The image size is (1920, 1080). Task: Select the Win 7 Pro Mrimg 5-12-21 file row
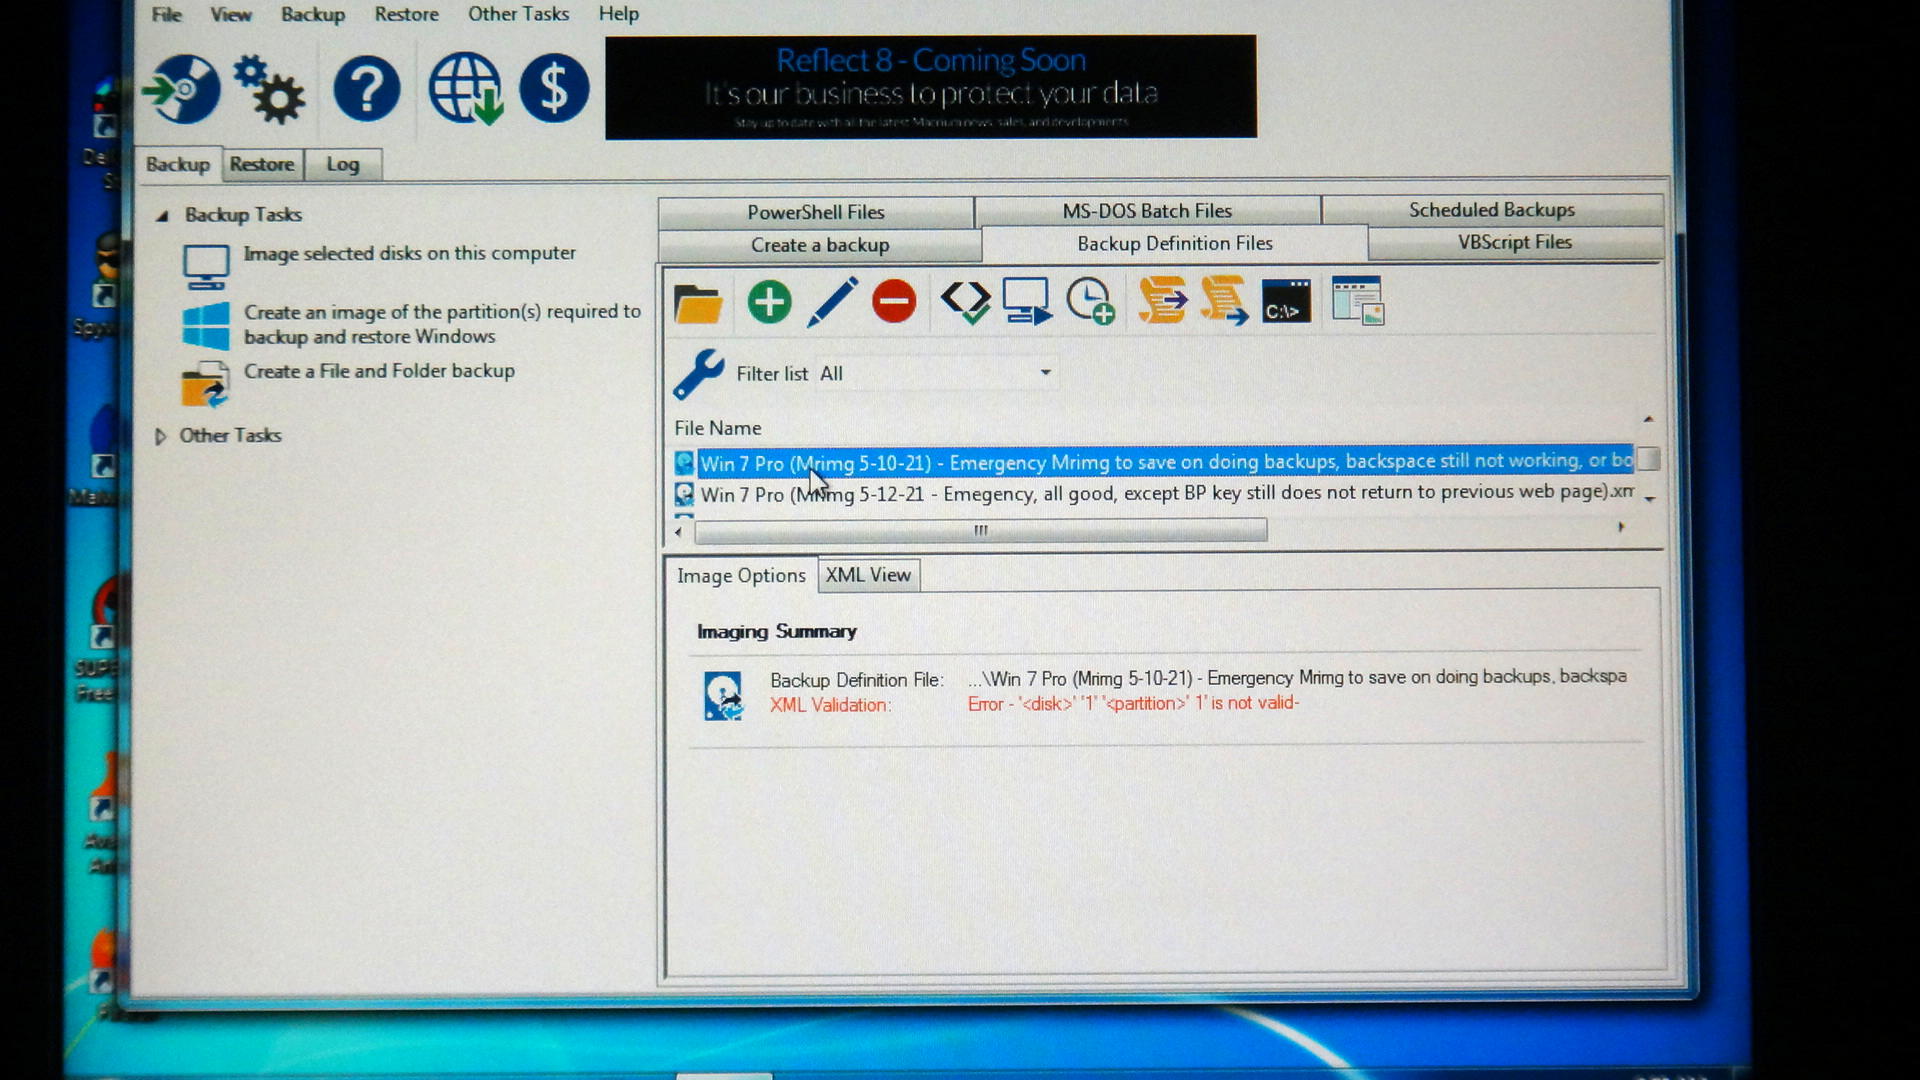[1154, 493]
